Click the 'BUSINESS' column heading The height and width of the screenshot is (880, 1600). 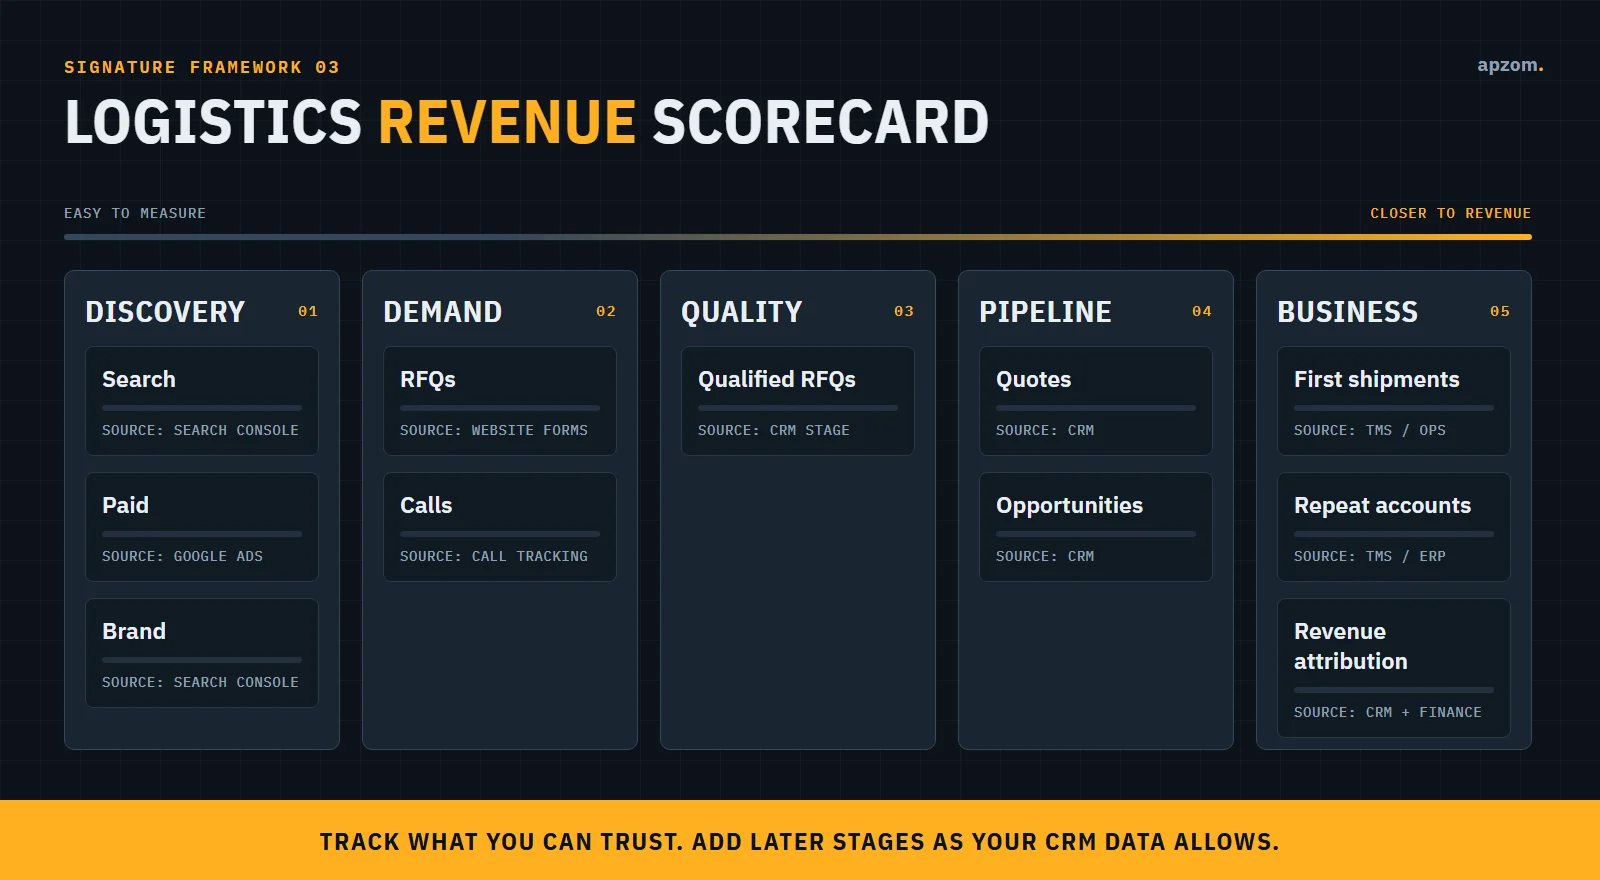pyautogui.click(x=1347, y=312)
